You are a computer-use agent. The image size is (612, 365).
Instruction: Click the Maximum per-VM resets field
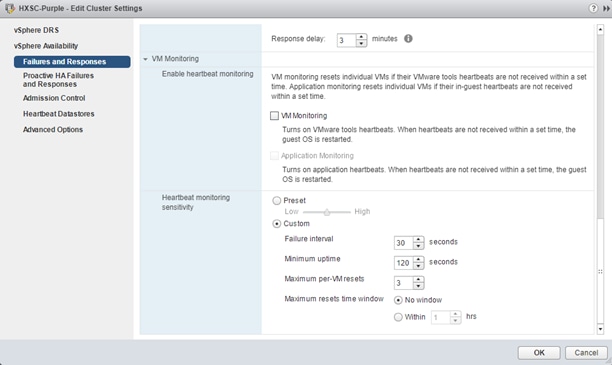[x=404, y=283]
